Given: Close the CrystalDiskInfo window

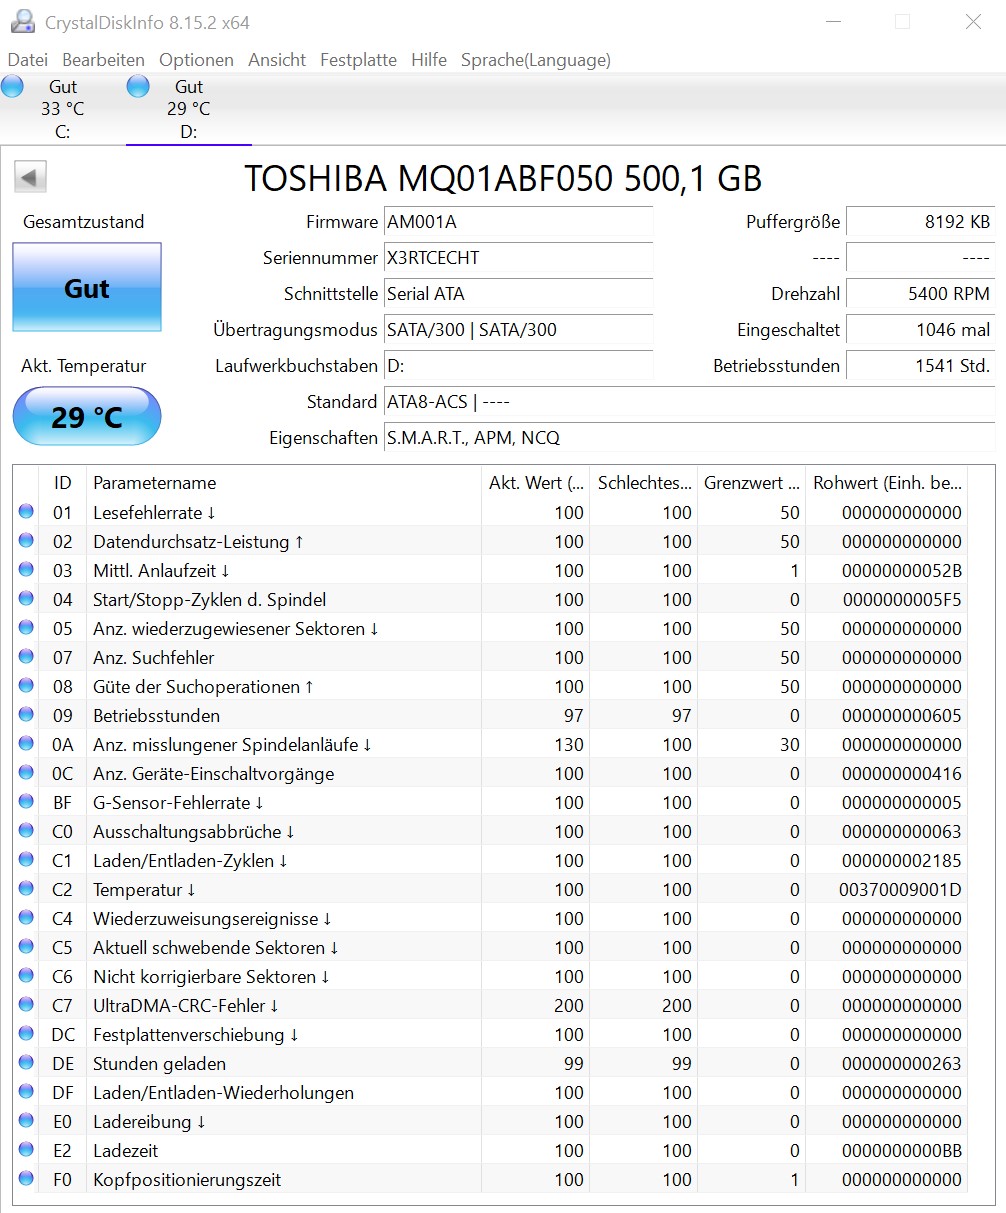Looking at the screenshot, I should coord(973,22).
